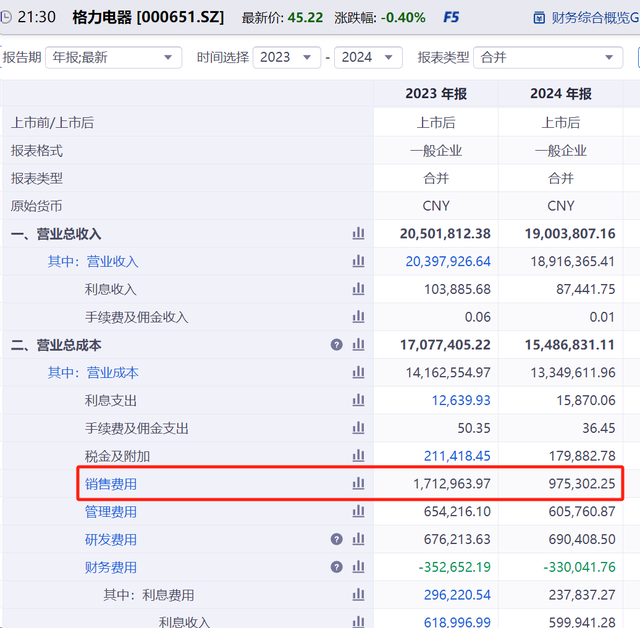Image resolution: width=640 pixels, height=628 pixels.
Task: Click the 财务综合概览 icon at top right
Action: tap(539, 18)
